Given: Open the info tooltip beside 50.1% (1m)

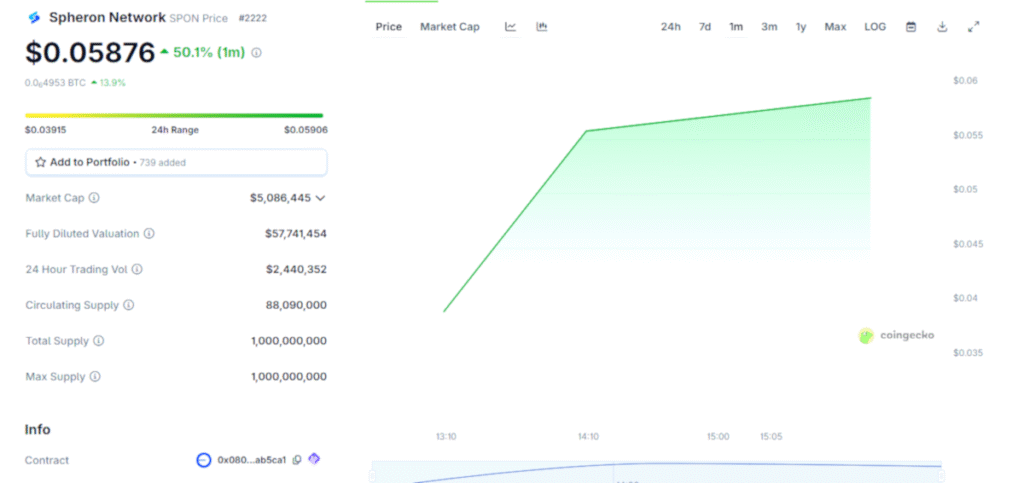Looking at the screenshot, I should tap(256, 53).
